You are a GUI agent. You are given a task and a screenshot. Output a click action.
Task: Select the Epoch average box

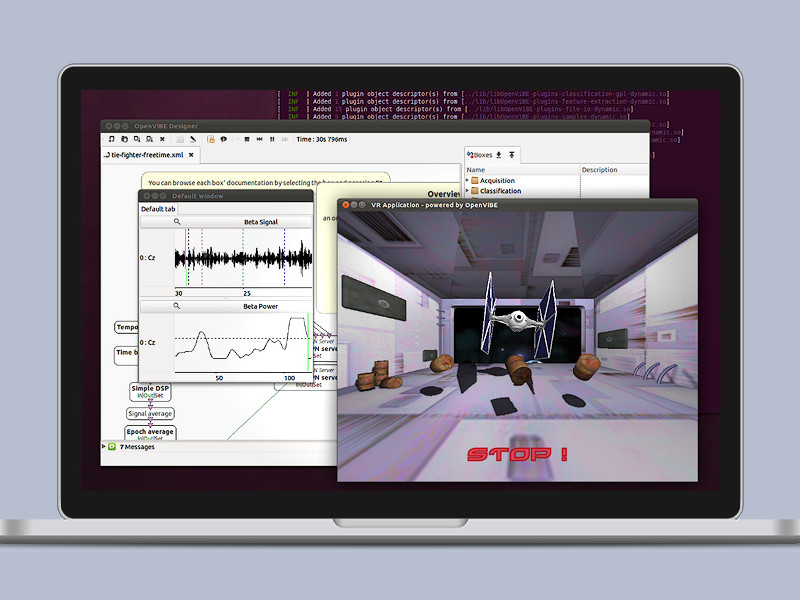click(x=150, y=434)
